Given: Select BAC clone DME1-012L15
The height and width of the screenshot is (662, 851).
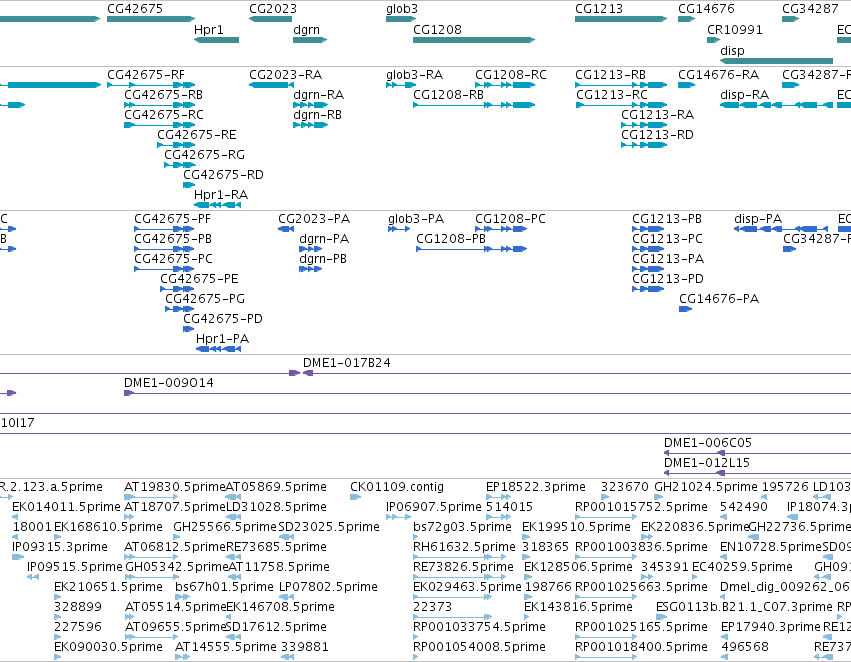Looking at the screenshot, I should coord(707,463).
